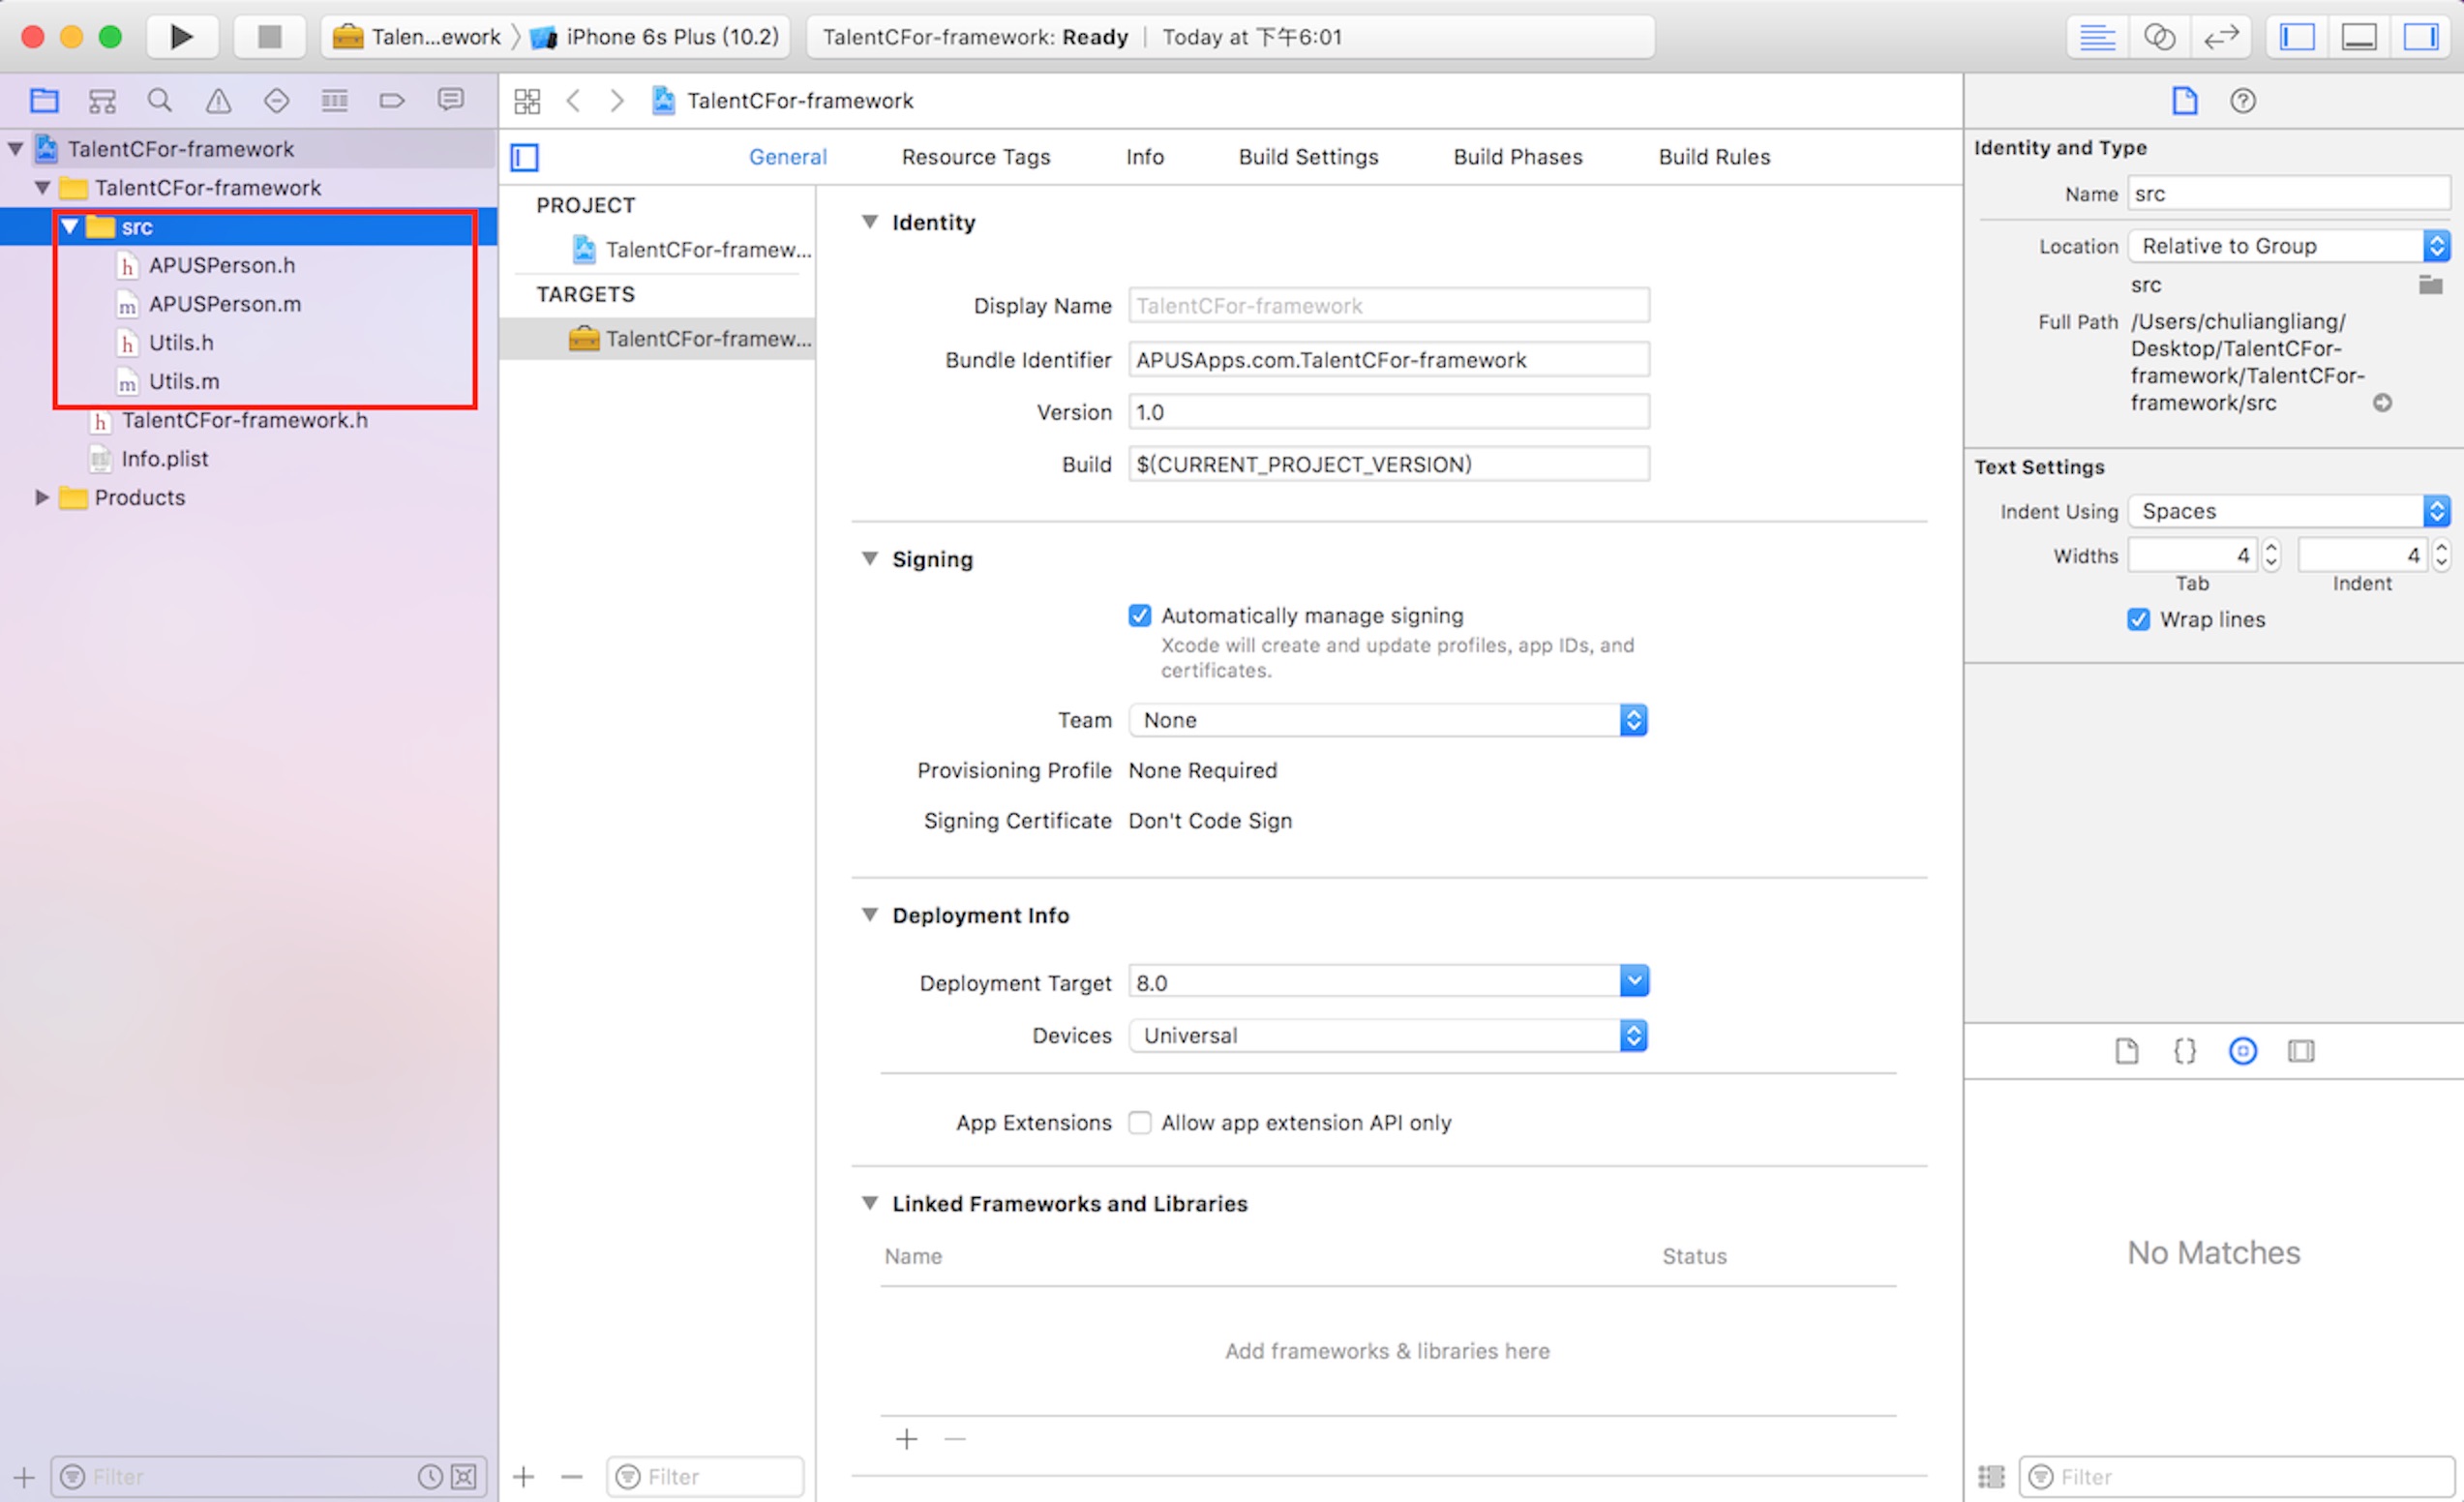This screenshot has height=1502, width=2464.
Task: Show the Breakpoint navigator icon
Action: point(392,100)
